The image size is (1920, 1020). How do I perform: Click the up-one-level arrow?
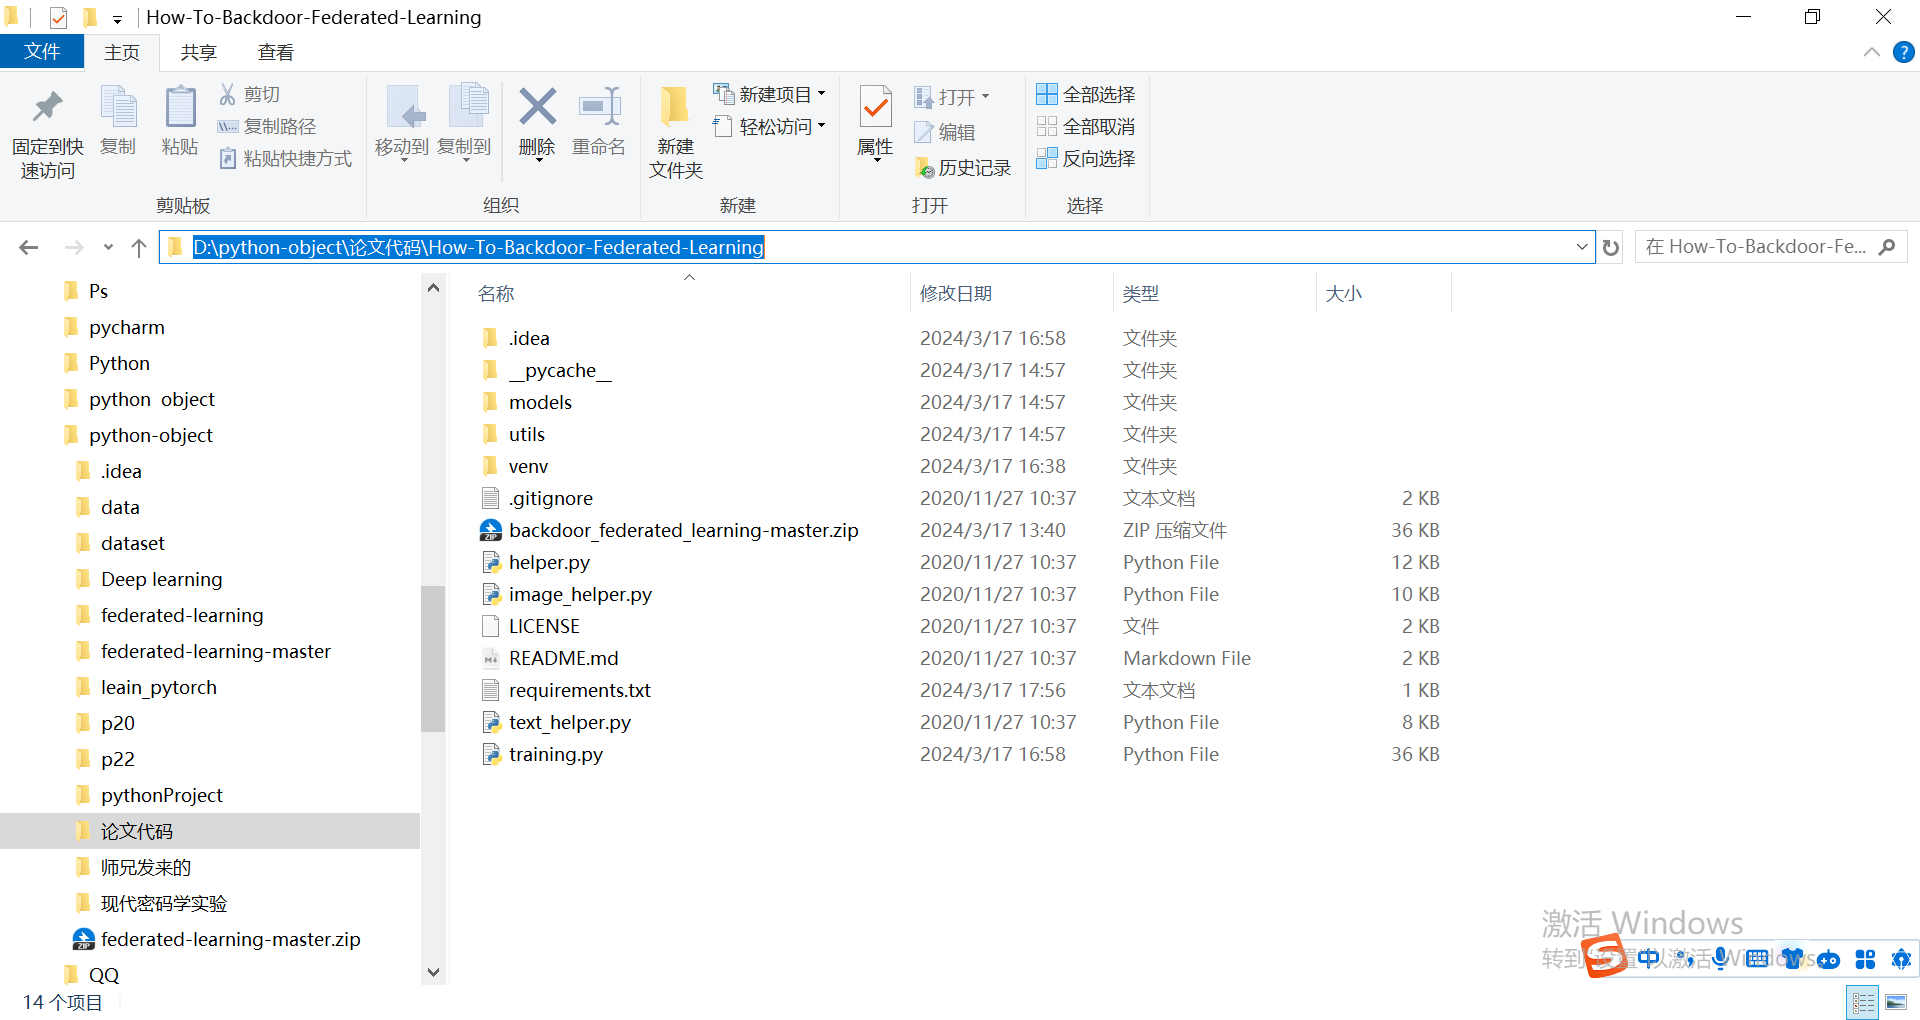[139, 247]
